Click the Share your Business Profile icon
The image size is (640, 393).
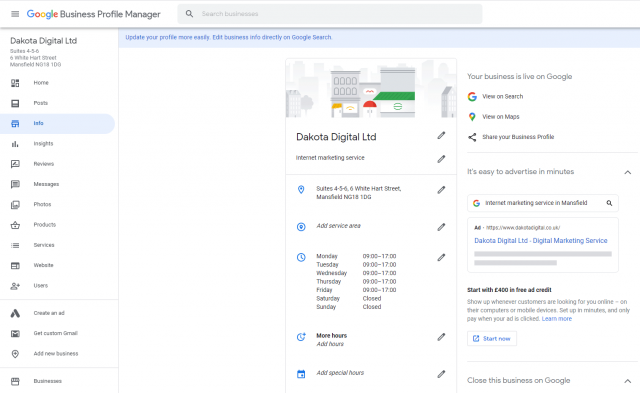472,137
